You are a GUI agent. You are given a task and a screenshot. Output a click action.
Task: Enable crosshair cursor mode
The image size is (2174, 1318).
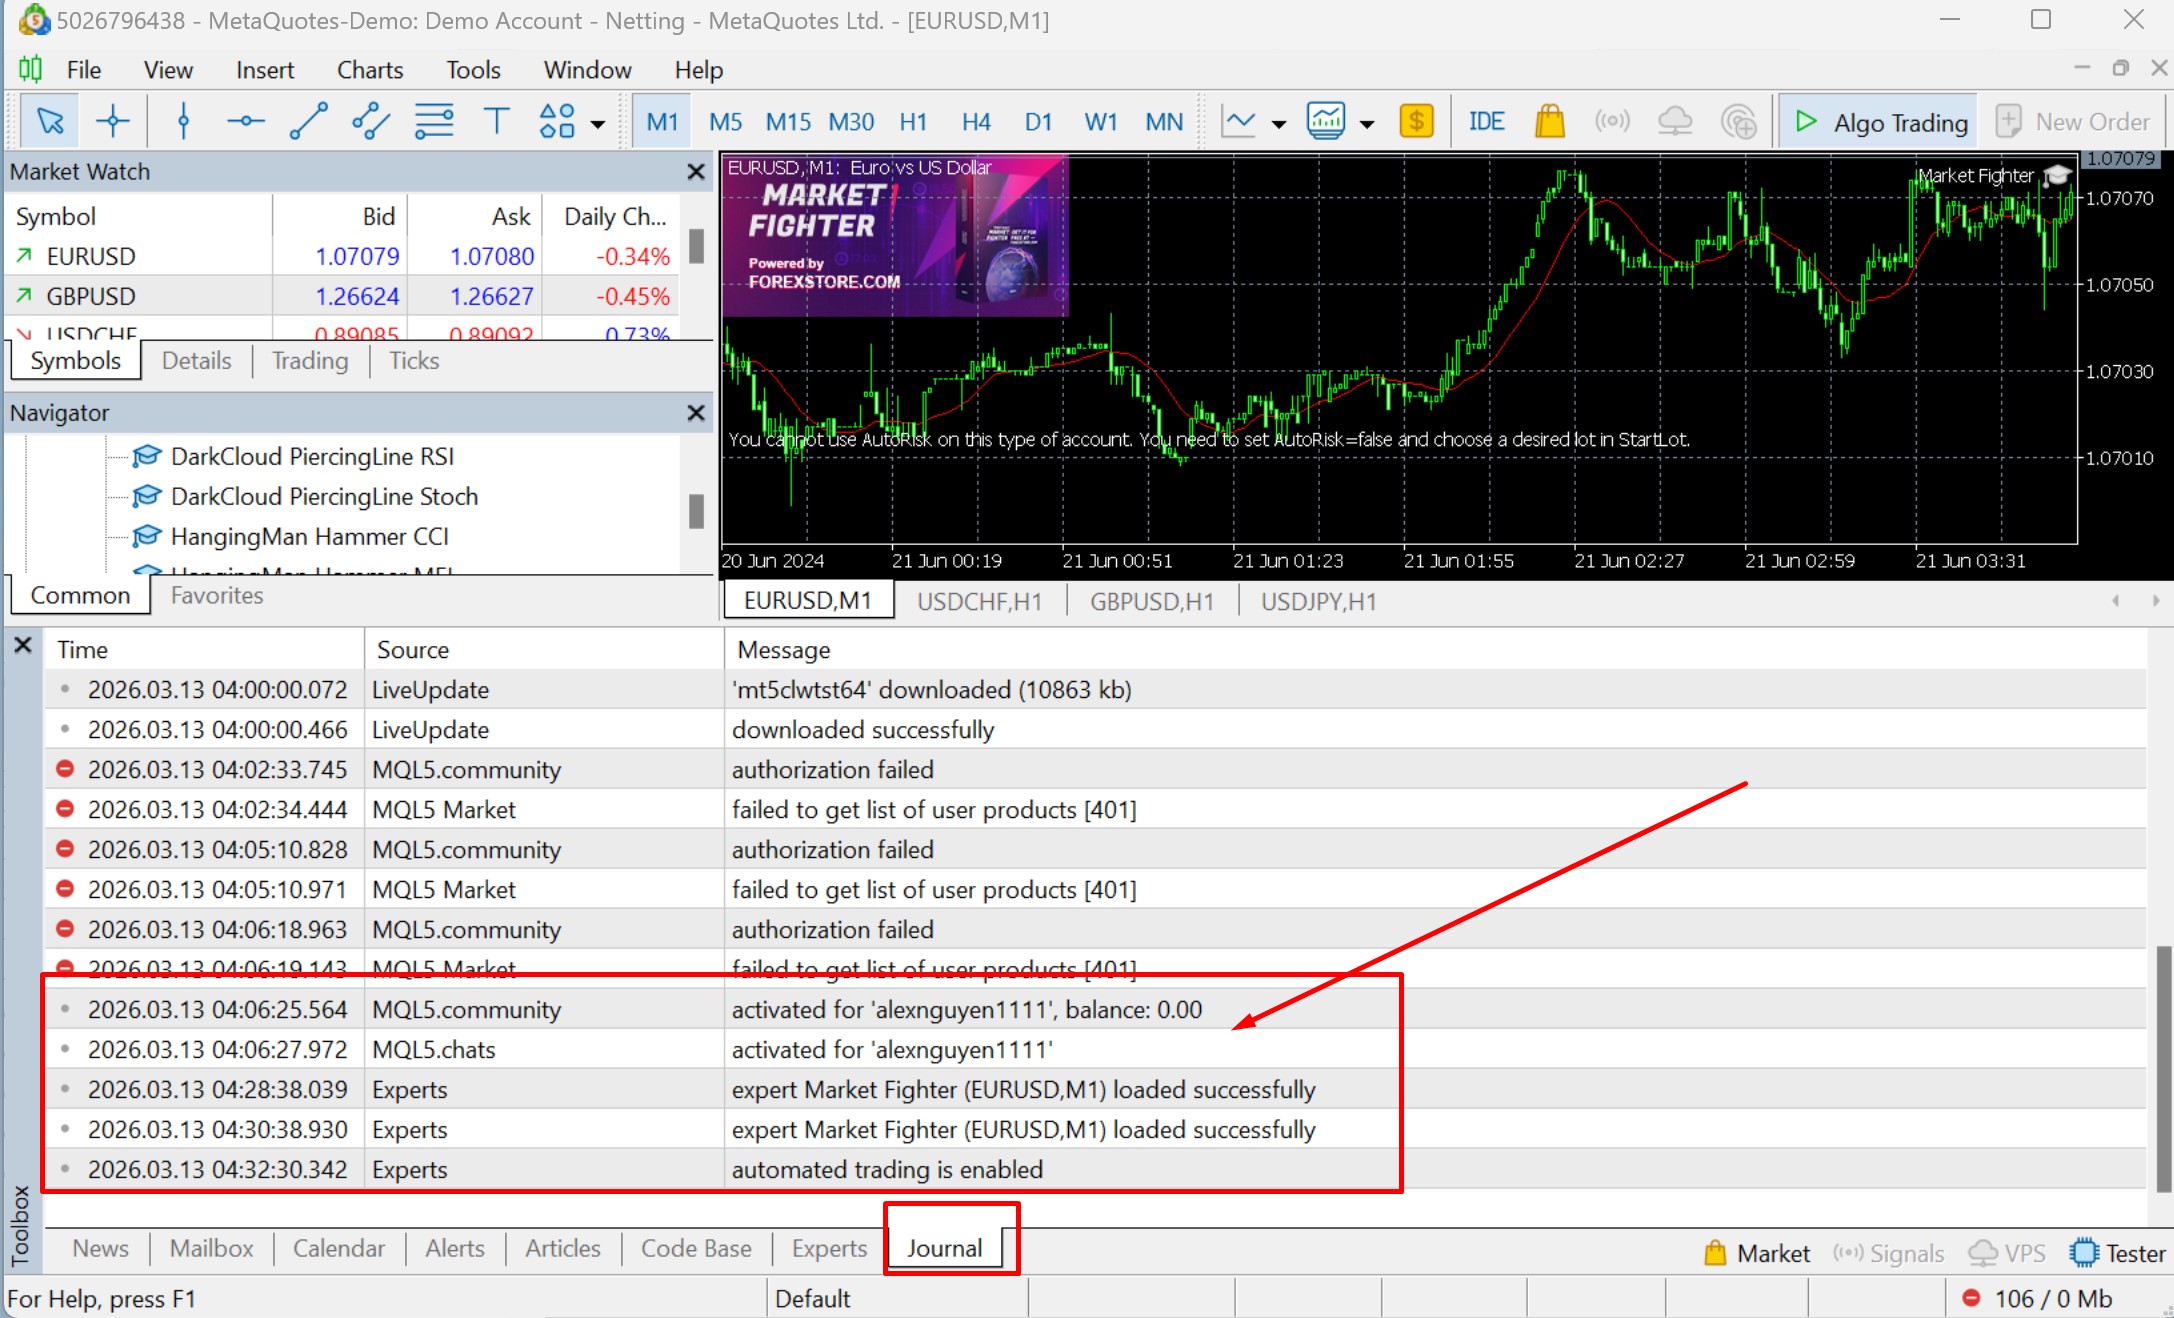(112, 120)
